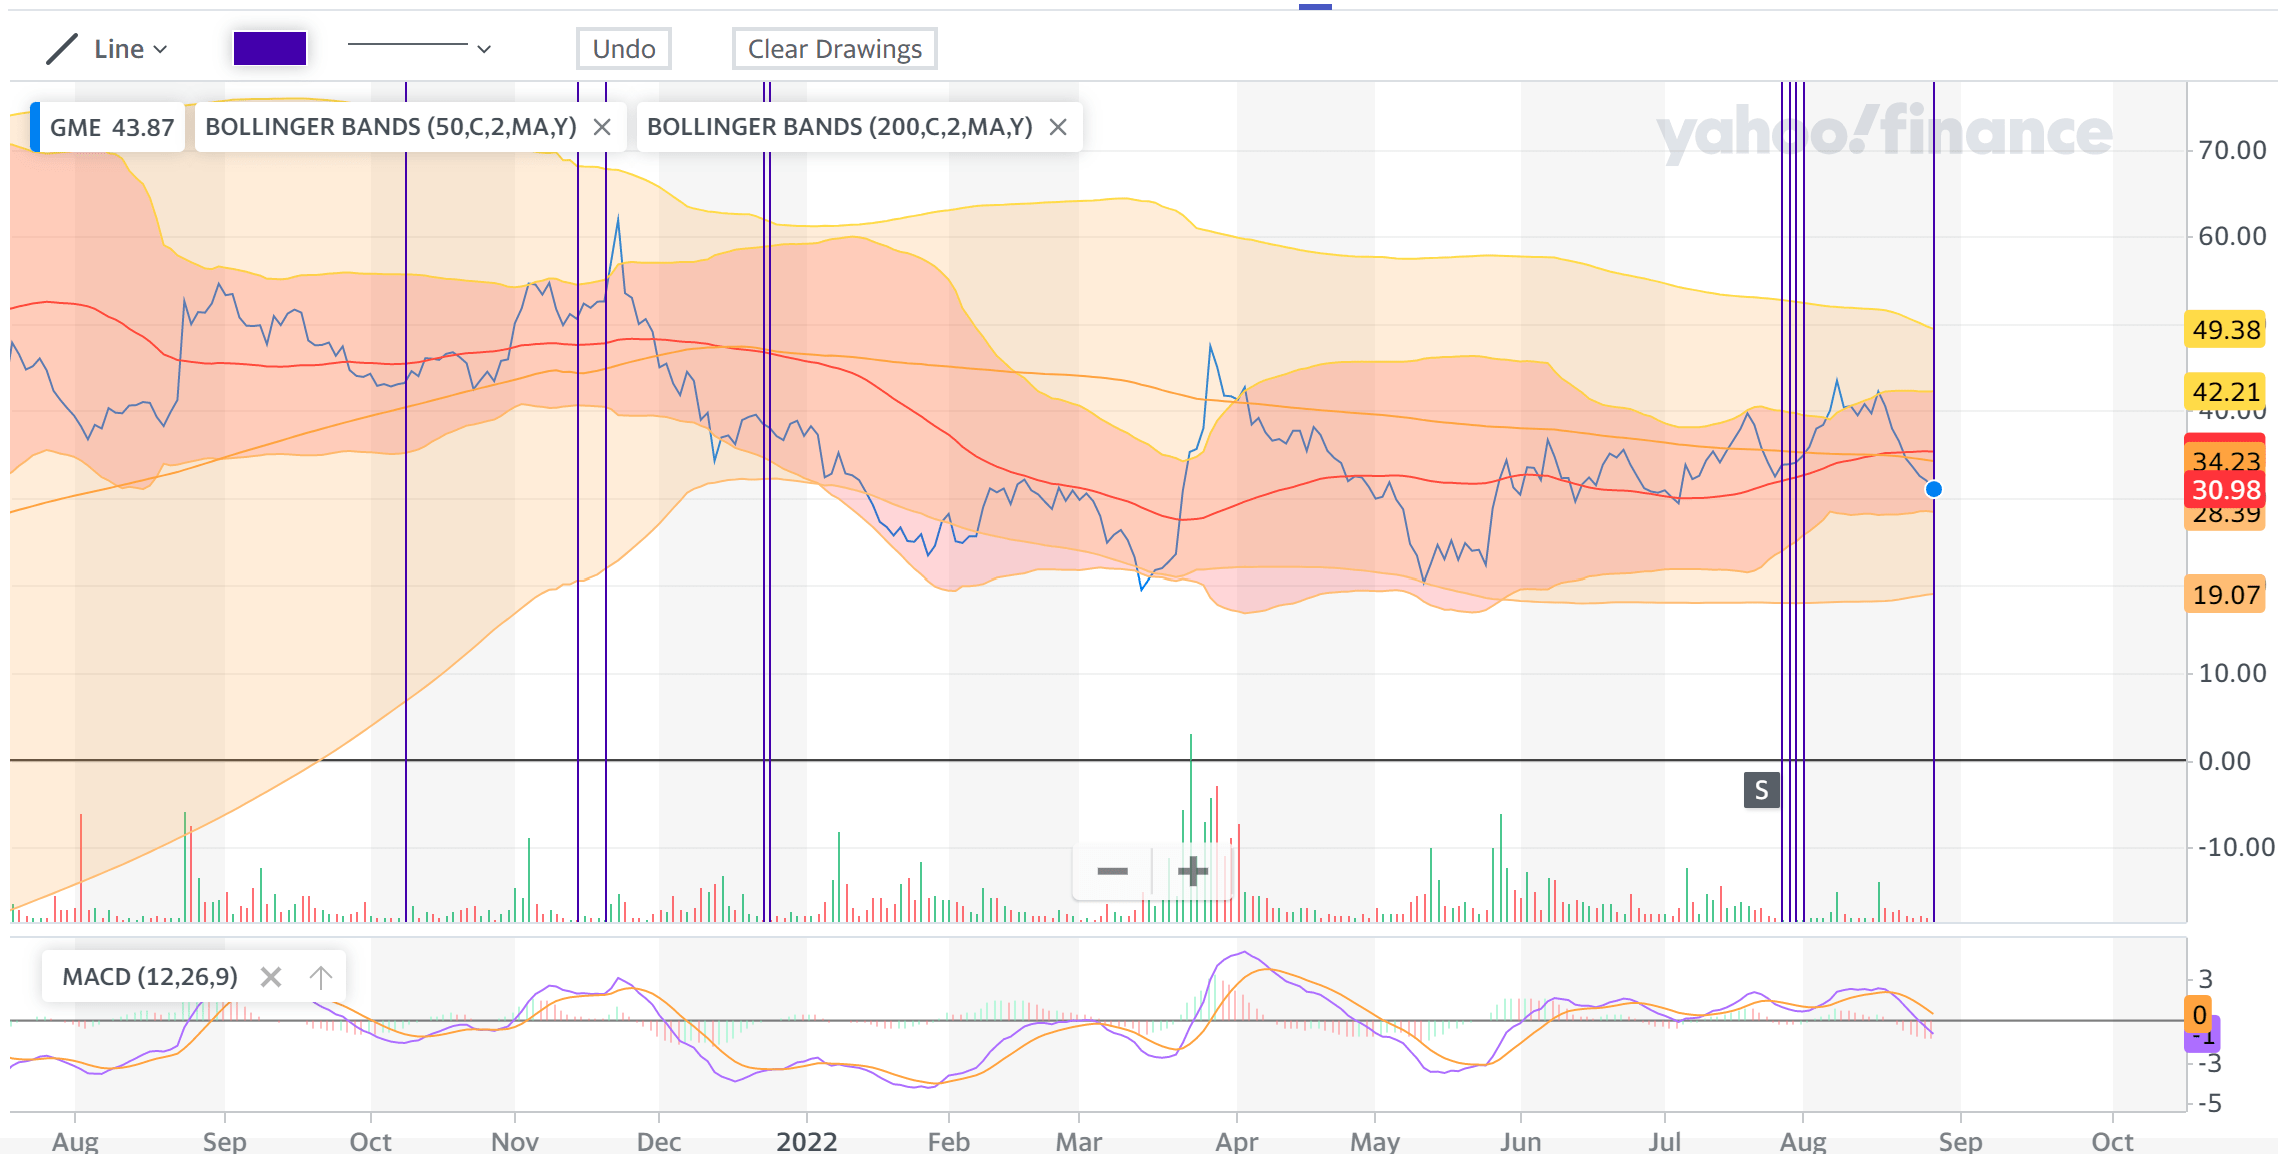Click the Sep label on the date axis
The image size is (2278, 1154).
(x=225, y=1140)
